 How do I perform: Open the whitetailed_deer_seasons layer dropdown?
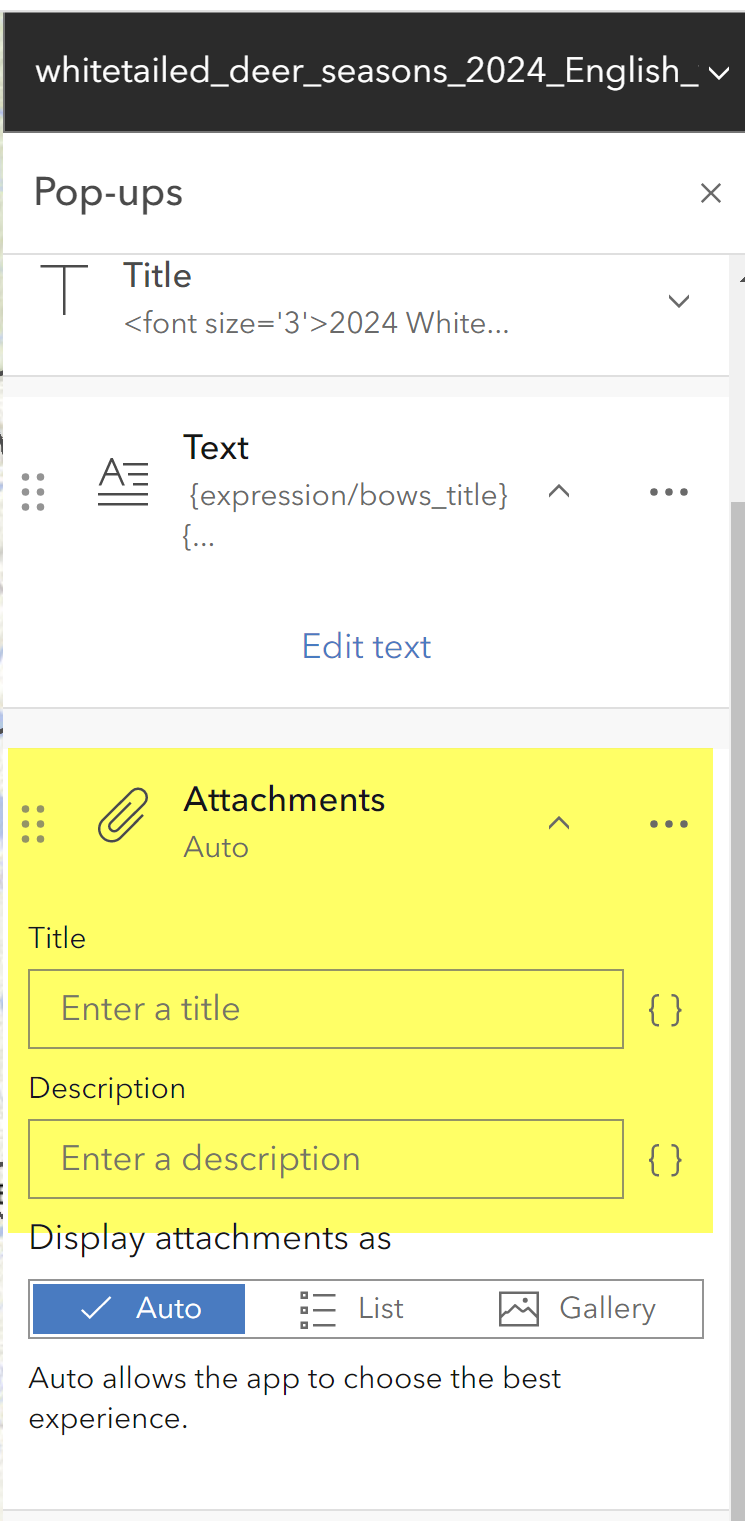pyautogui.click(x=719, y=72)
